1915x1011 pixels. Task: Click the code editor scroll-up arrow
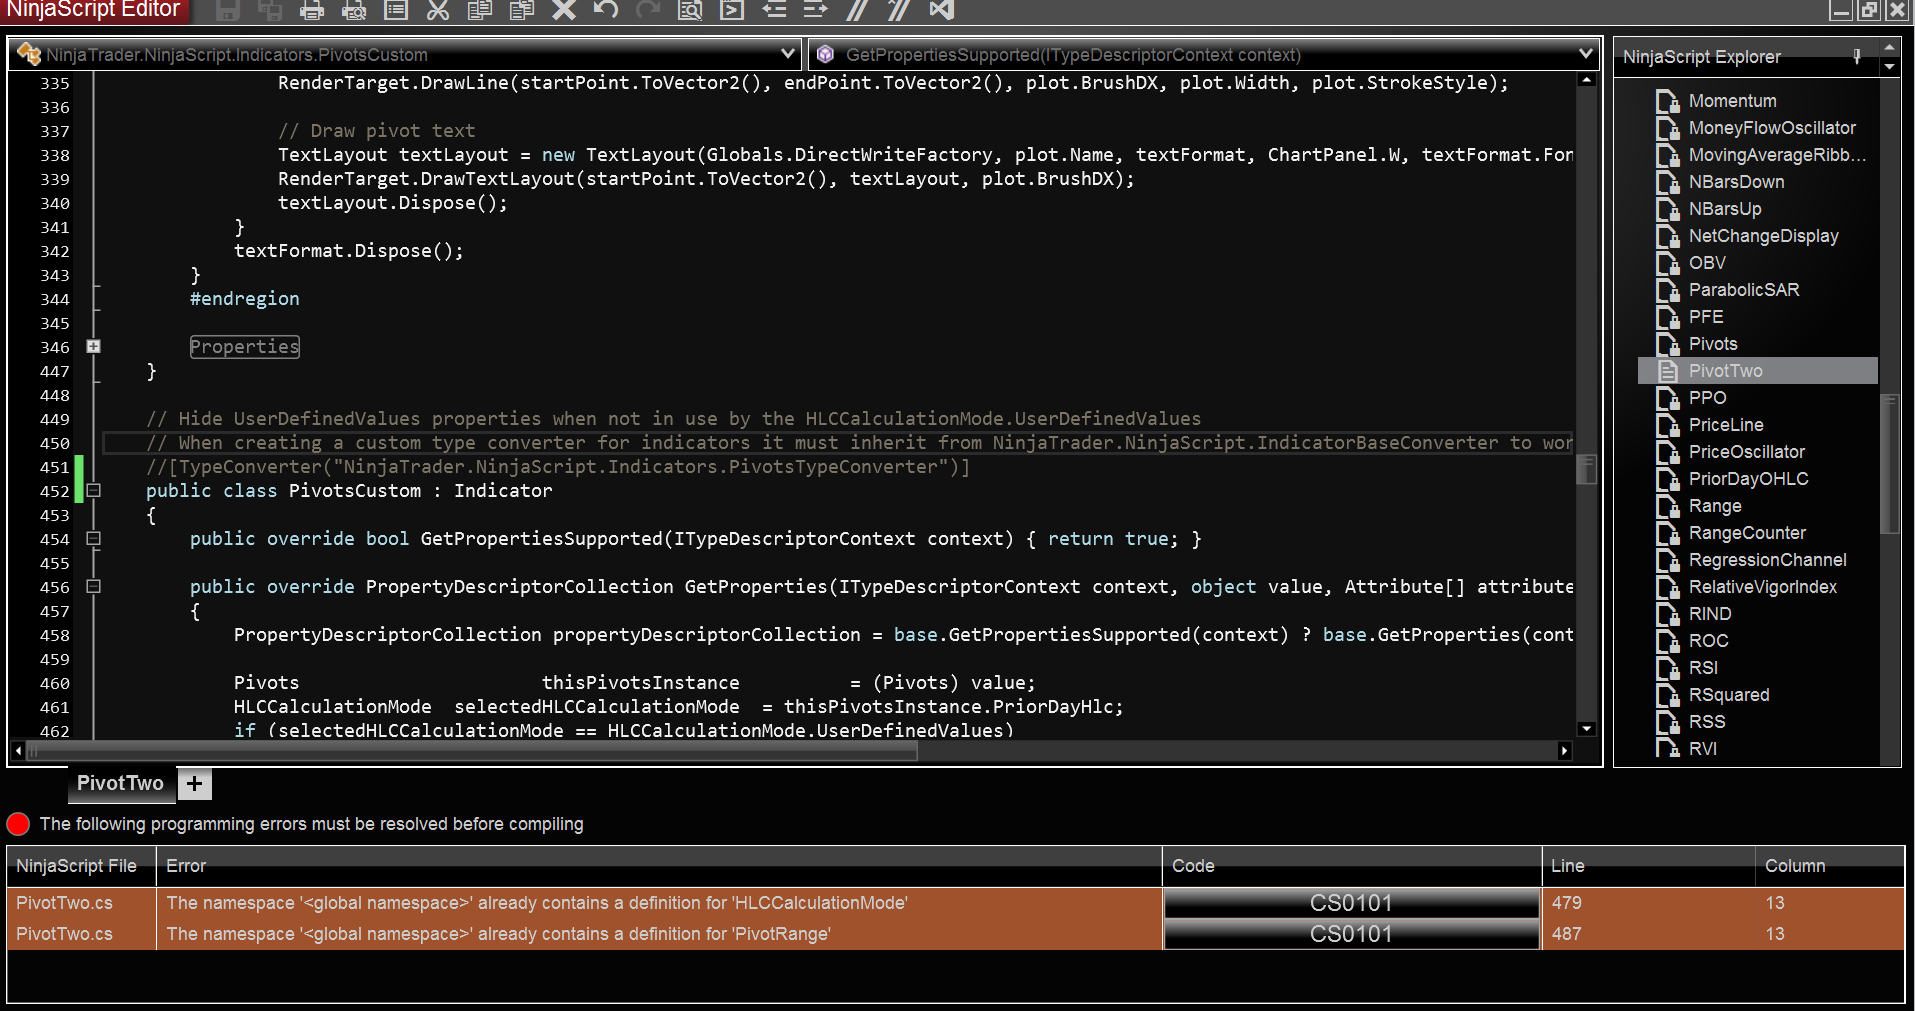1586,80
